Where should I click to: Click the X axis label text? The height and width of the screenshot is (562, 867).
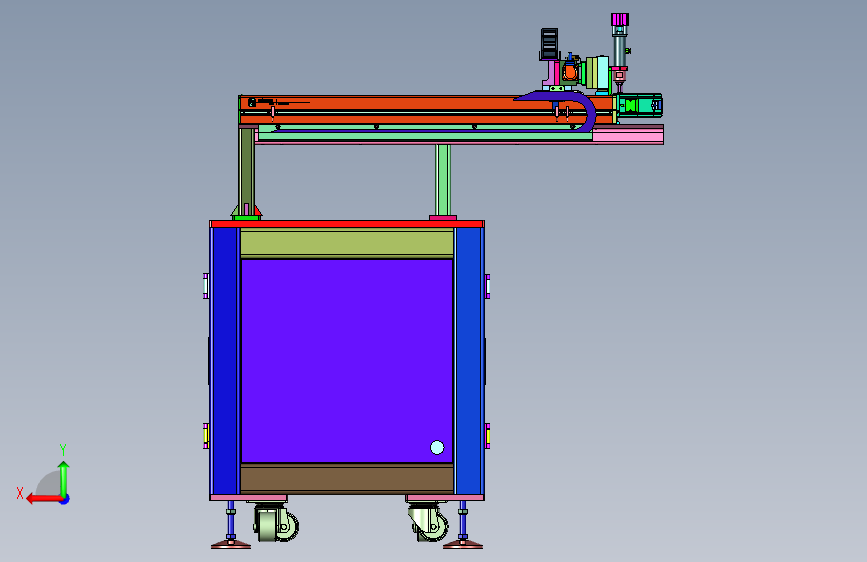tap(20, 493)
